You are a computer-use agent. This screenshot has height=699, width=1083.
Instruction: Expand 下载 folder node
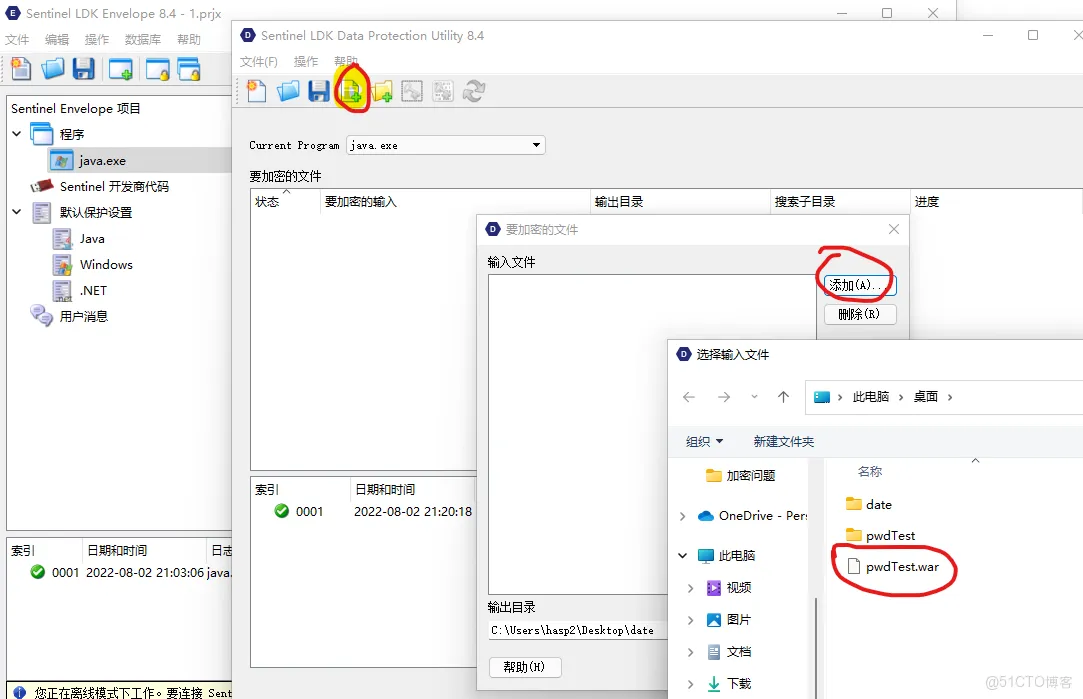pos(691,684)
